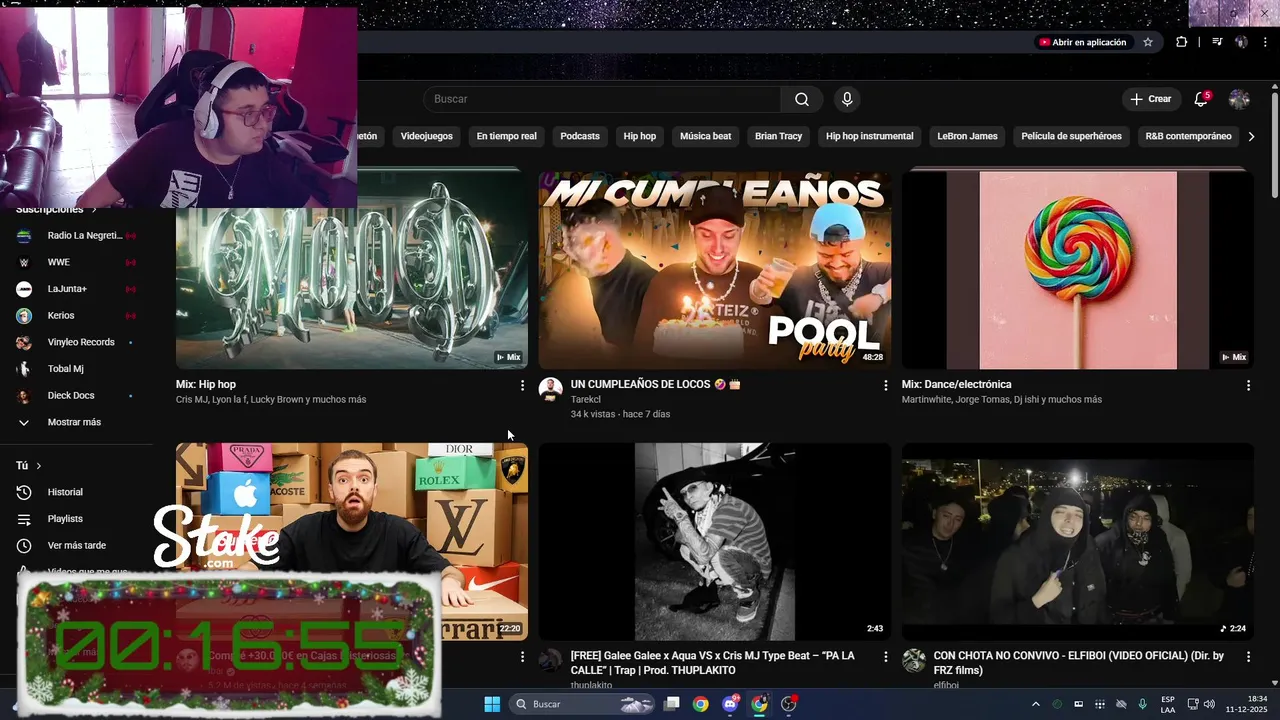Open Ver más tarde in the sidebar
The height and width of the screenshot is (720, 1280).
coord(76,545)
